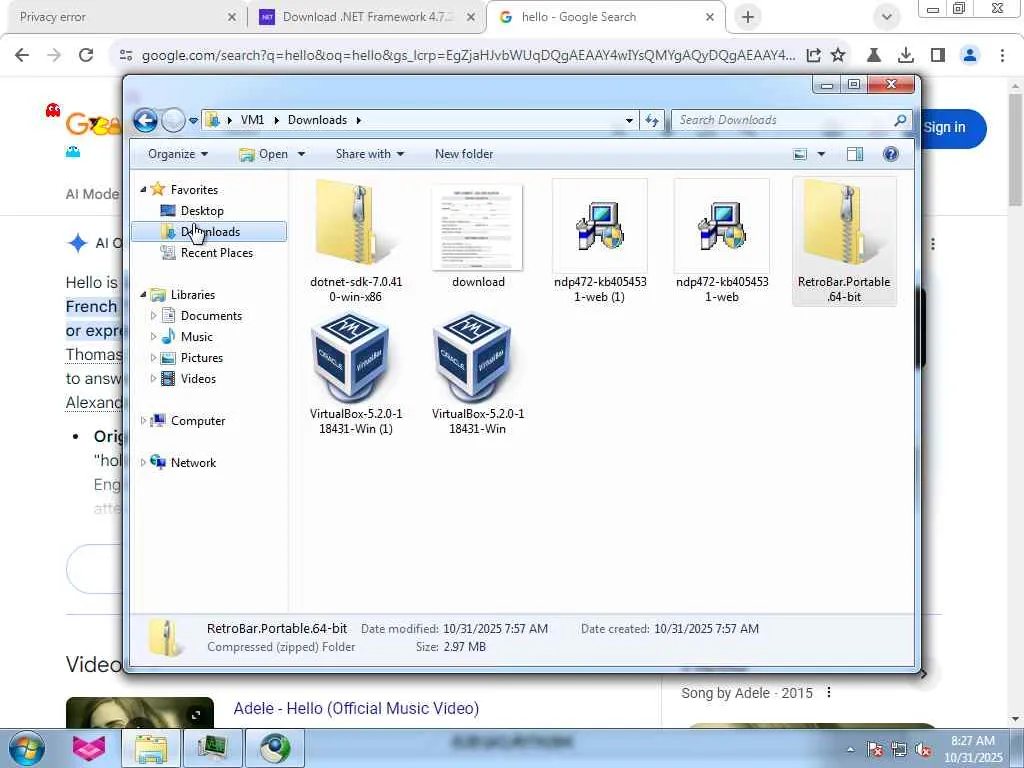Image resolution: width=1024 pixels, height=768 pixels.
Task: Open the tab search dropdown
Action: point(886,18)
